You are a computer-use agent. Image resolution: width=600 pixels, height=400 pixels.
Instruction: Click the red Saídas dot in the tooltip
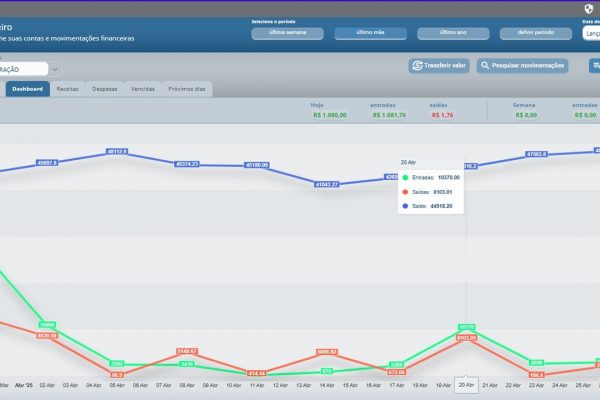(x=405, y=192)
